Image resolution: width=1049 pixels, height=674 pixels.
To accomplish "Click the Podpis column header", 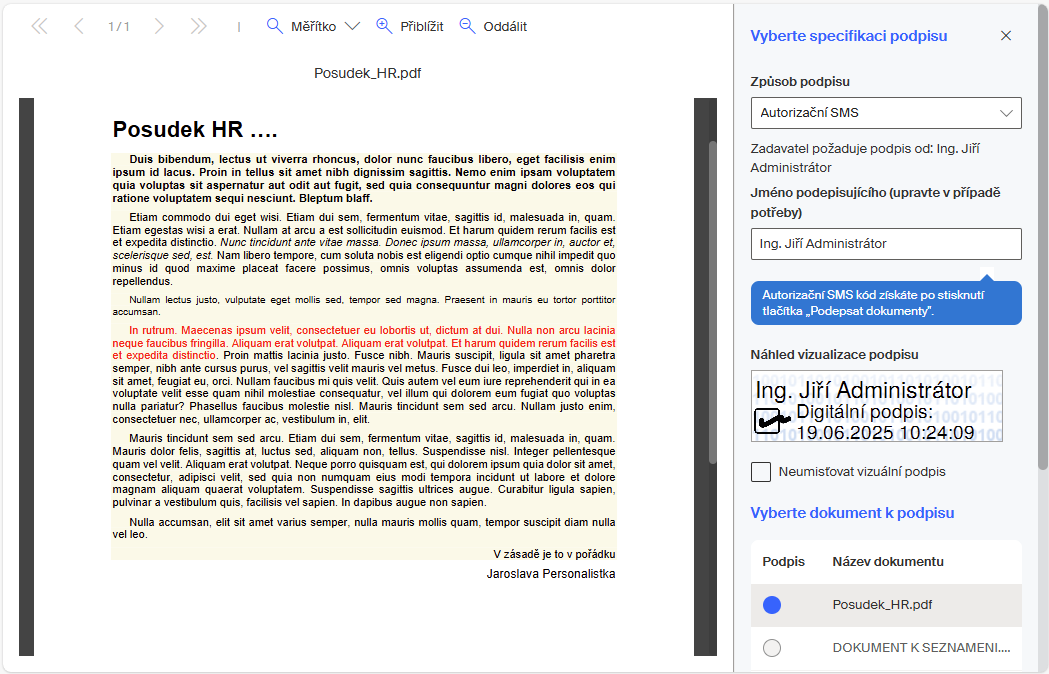I will click(x=783, y=562).
